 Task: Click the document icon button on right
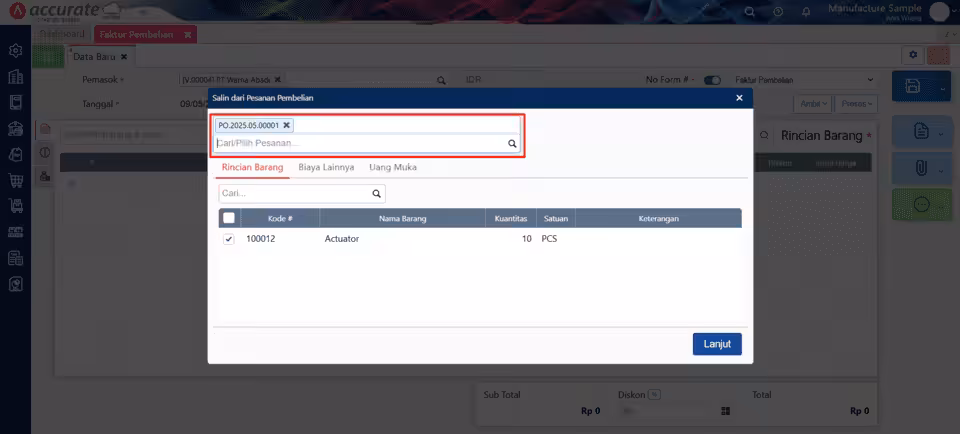pyautogui.click(x=921, y=132)
